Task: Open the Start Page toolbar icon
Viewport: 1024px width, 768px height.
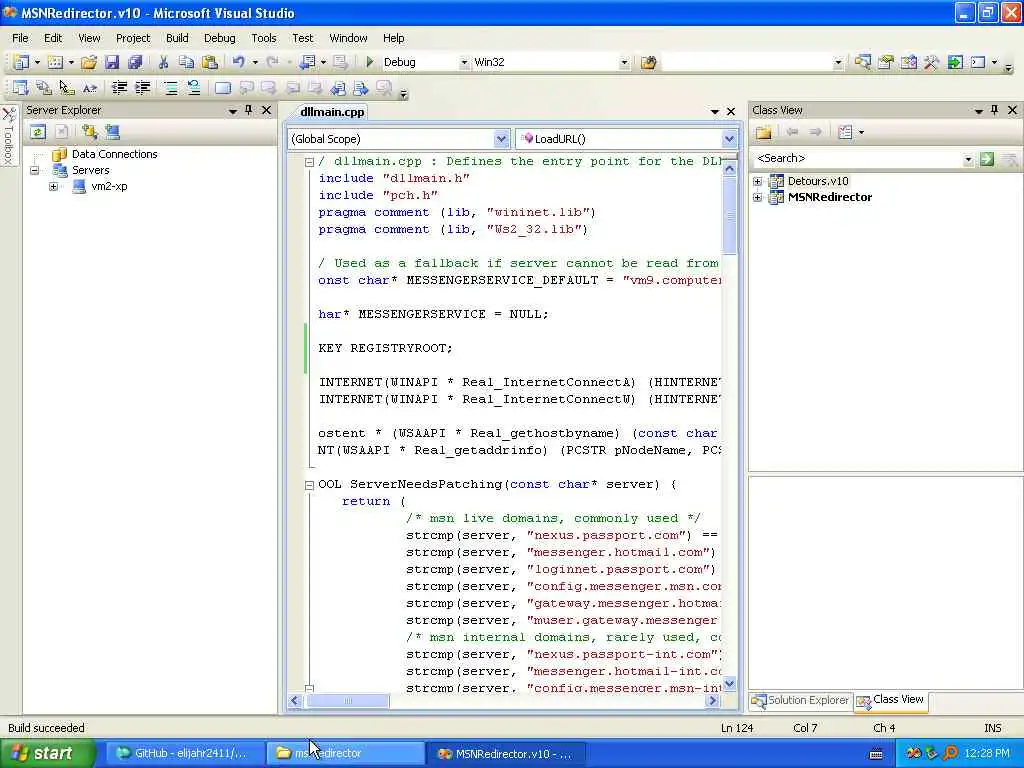Action: pyautogui.click(x=955, y=63)
